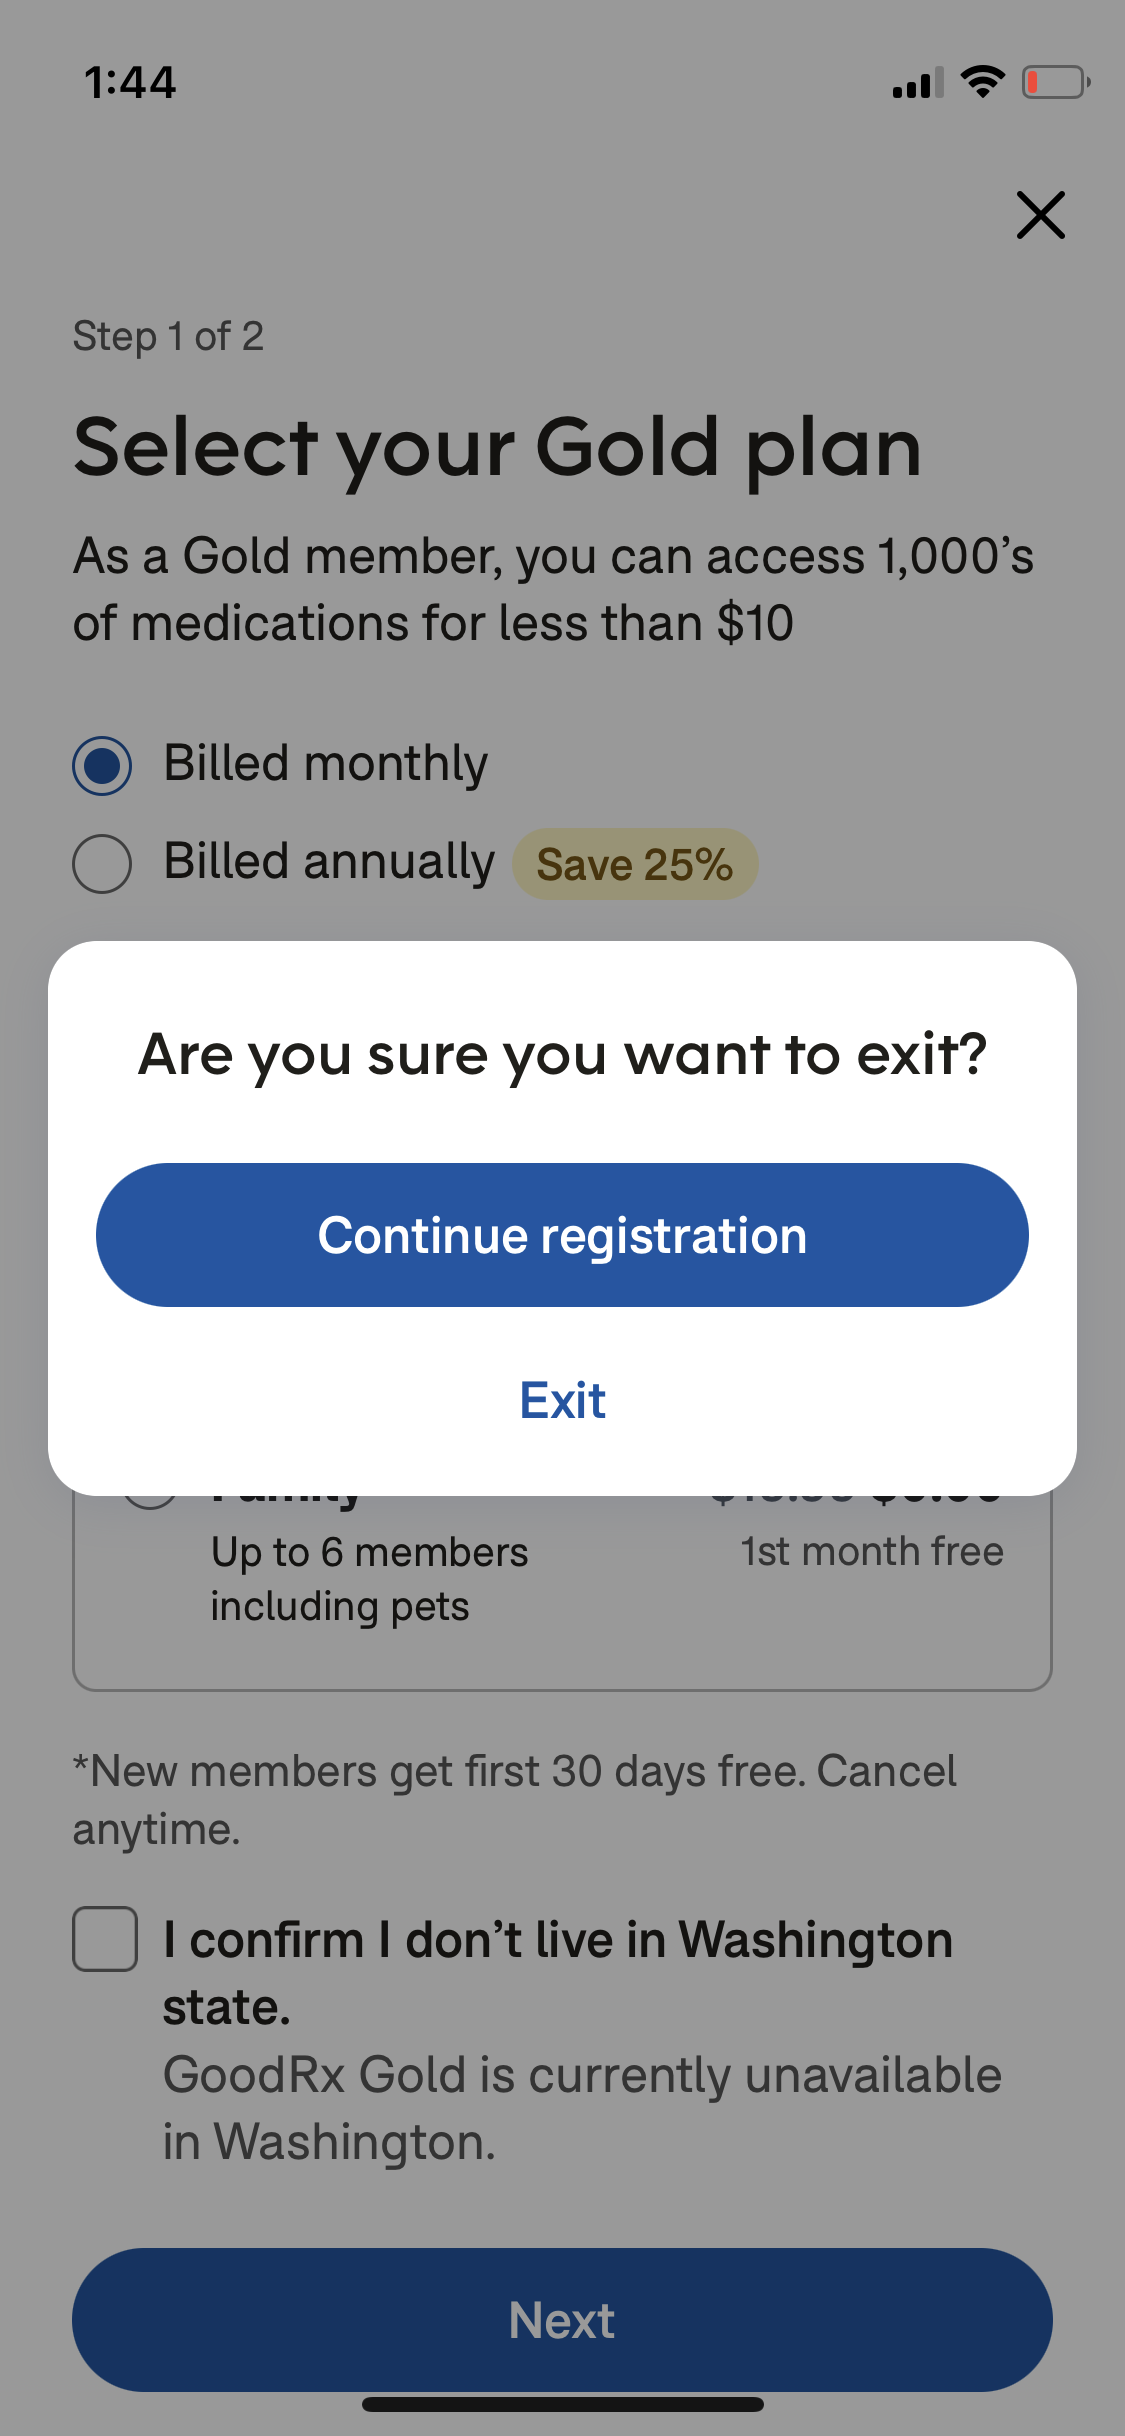Tap the 1:44 status bar clock
The height and width of the screenshot is (2436, 1125).
(x=130, y=82)
